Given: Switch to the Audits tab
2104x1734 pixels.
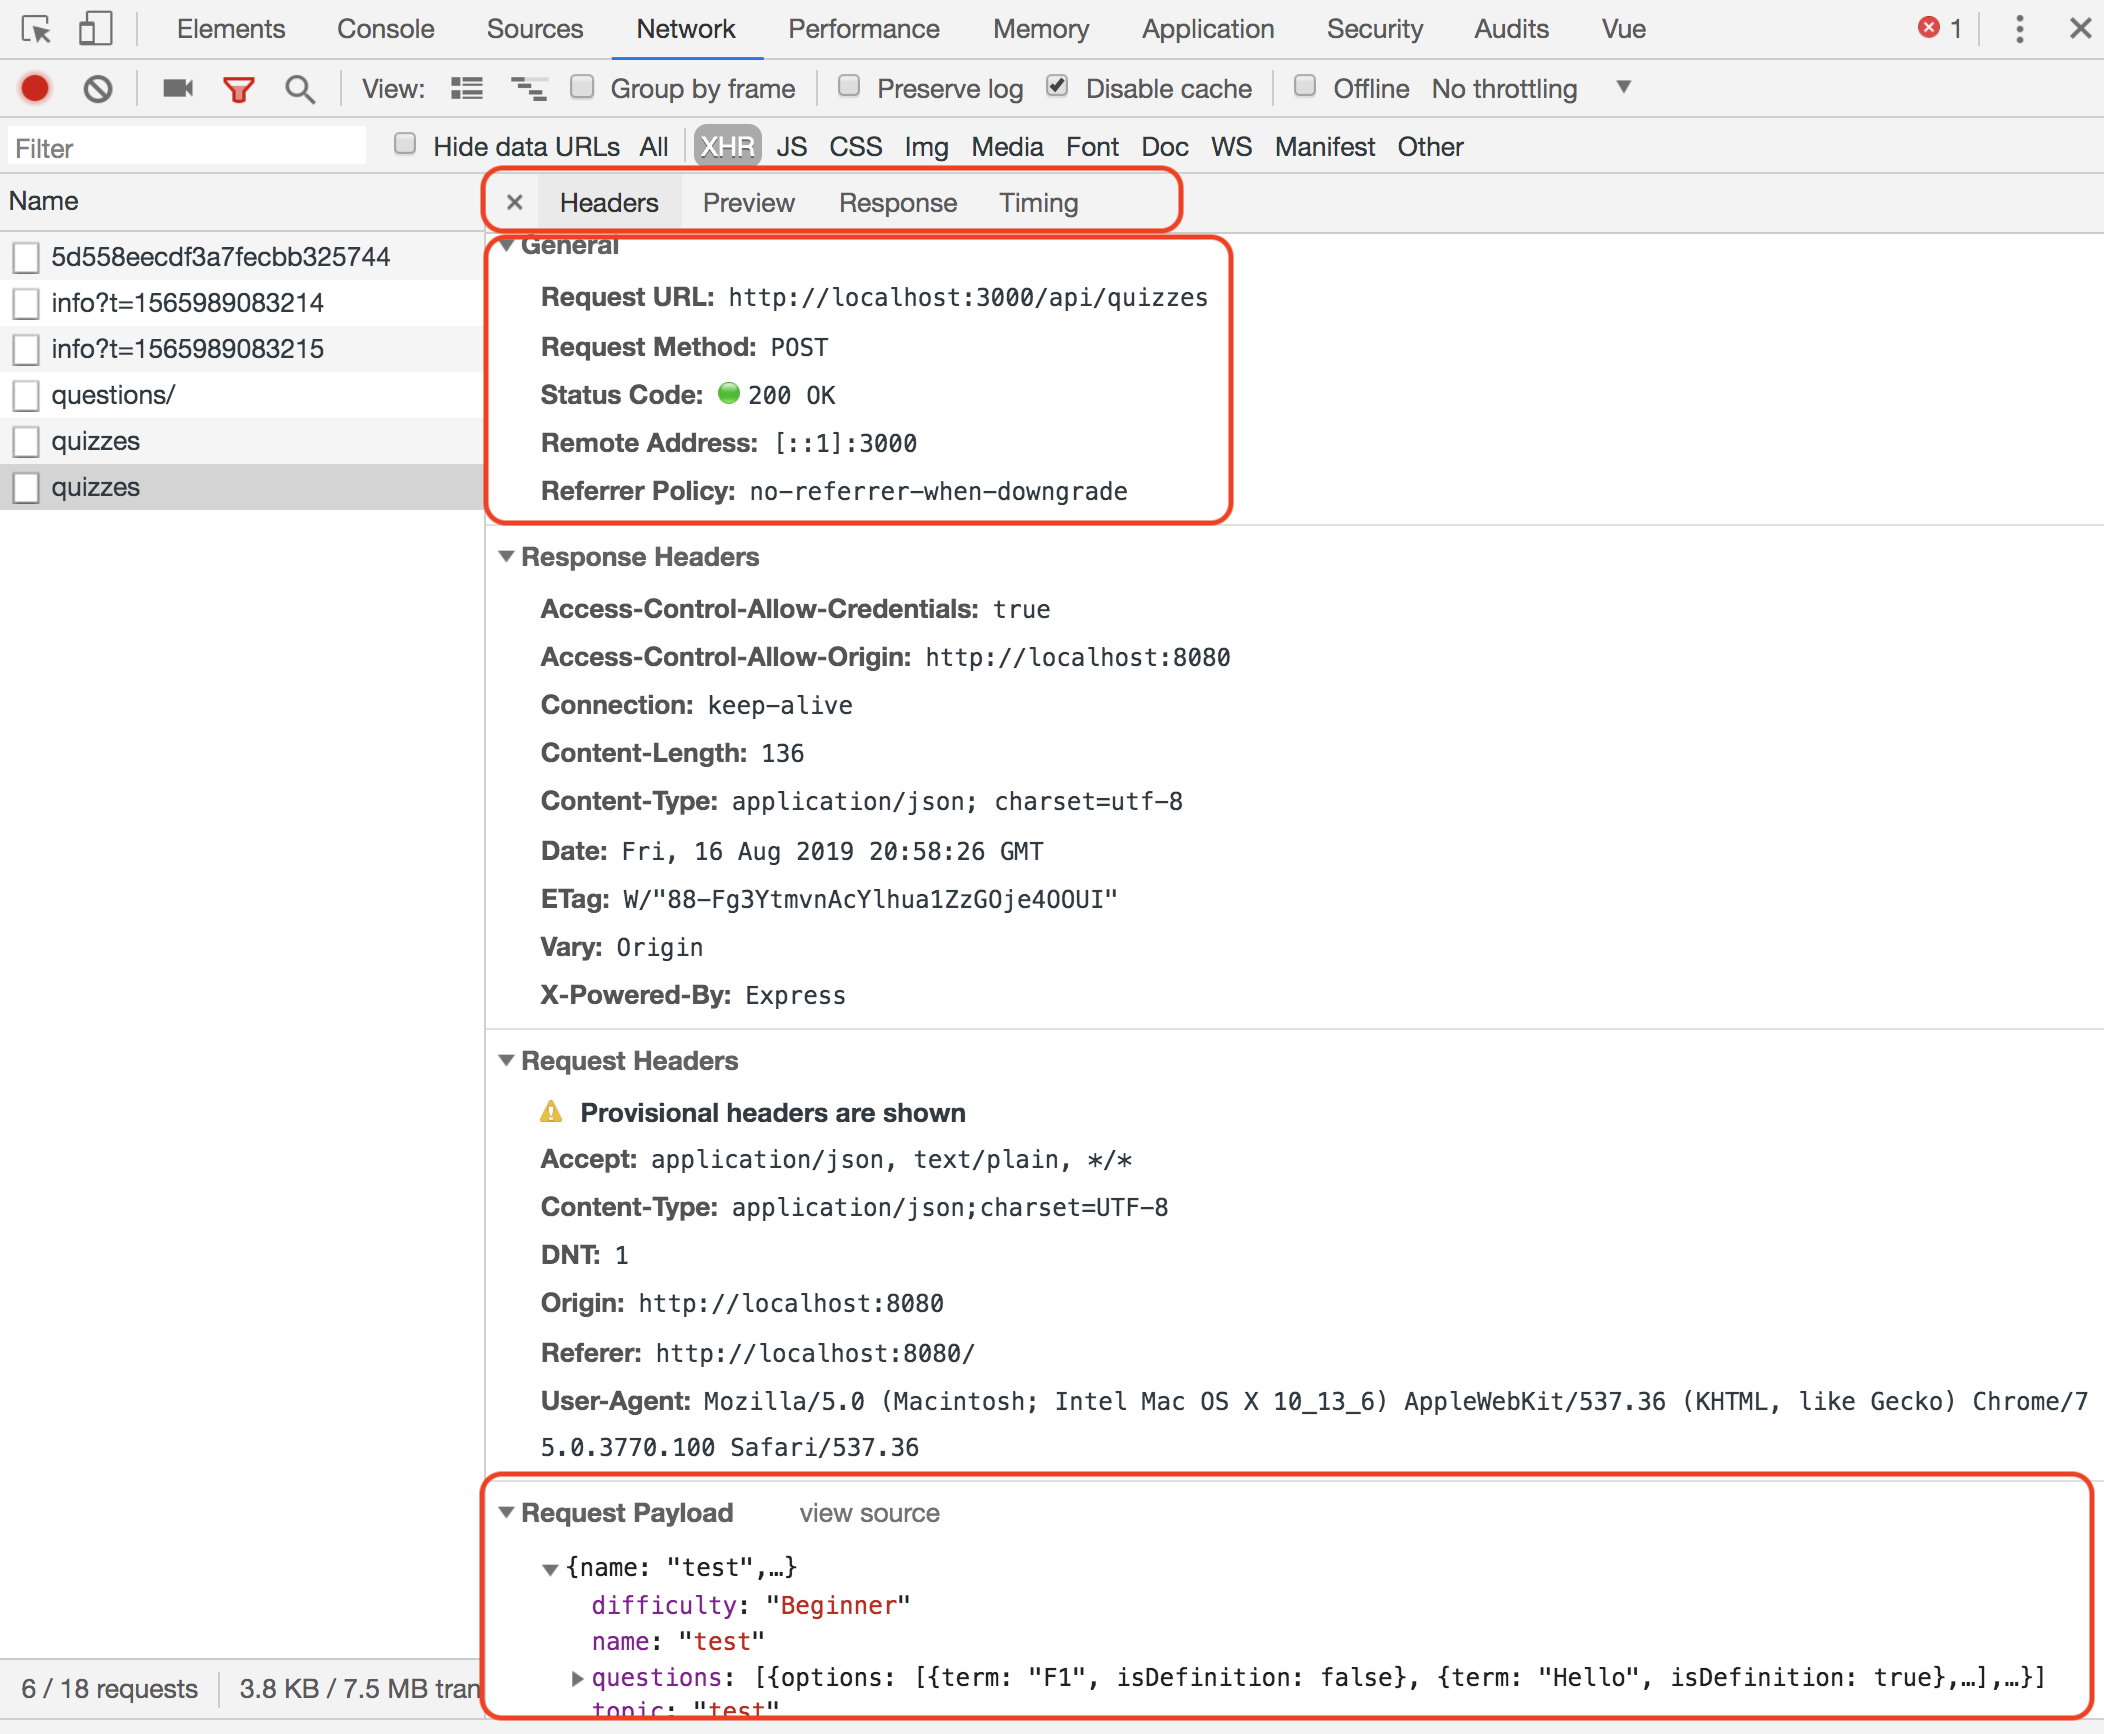Looking at the screenshot, I should pyautogui.click(x=1511, y=29).
